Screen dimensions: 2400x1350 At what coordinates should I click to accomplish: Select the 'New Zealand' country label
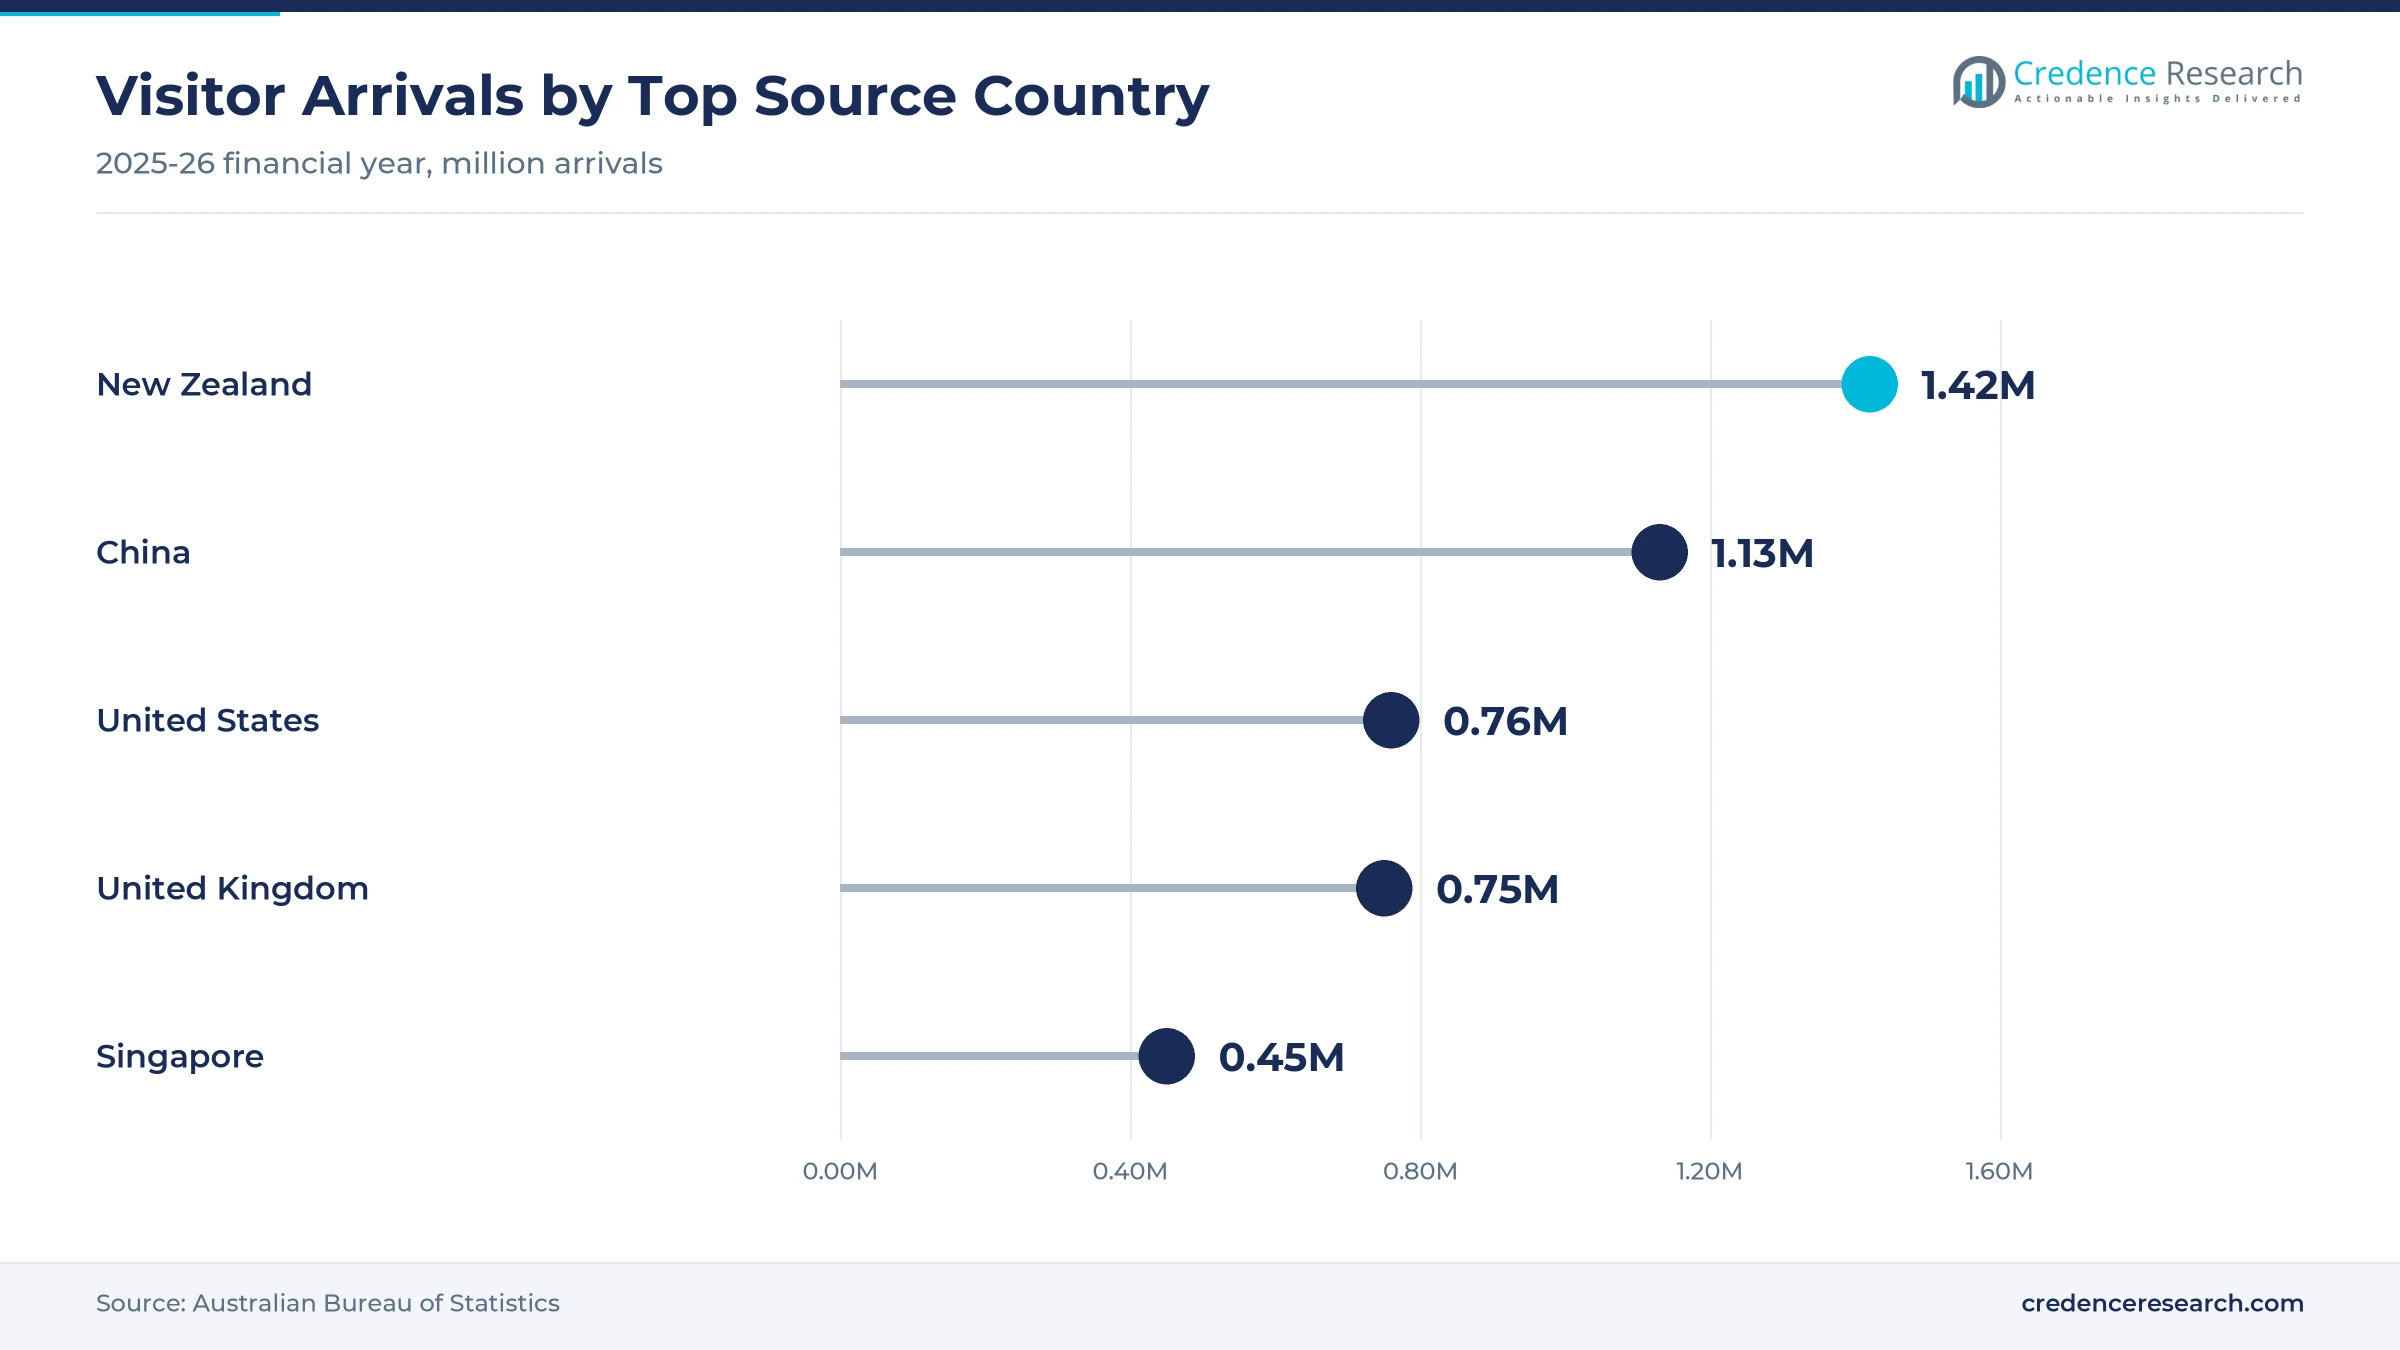tap(204, 384)
